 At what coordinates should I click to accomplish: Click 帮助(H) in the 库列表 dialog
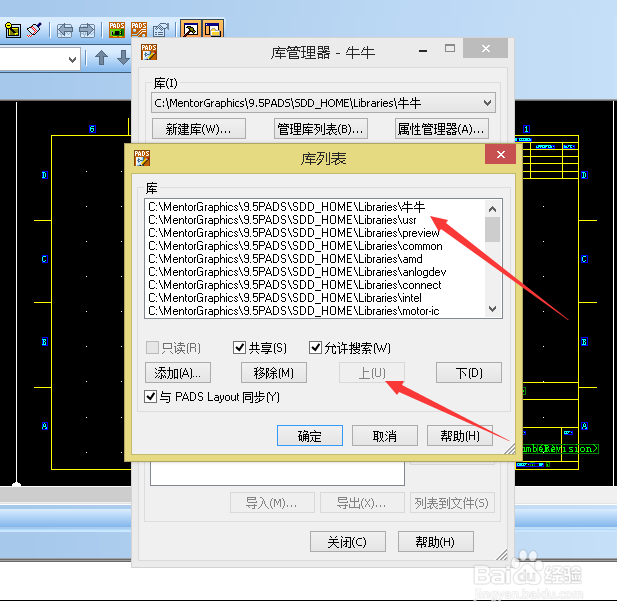pyautogui.click(x=460, y=435)
